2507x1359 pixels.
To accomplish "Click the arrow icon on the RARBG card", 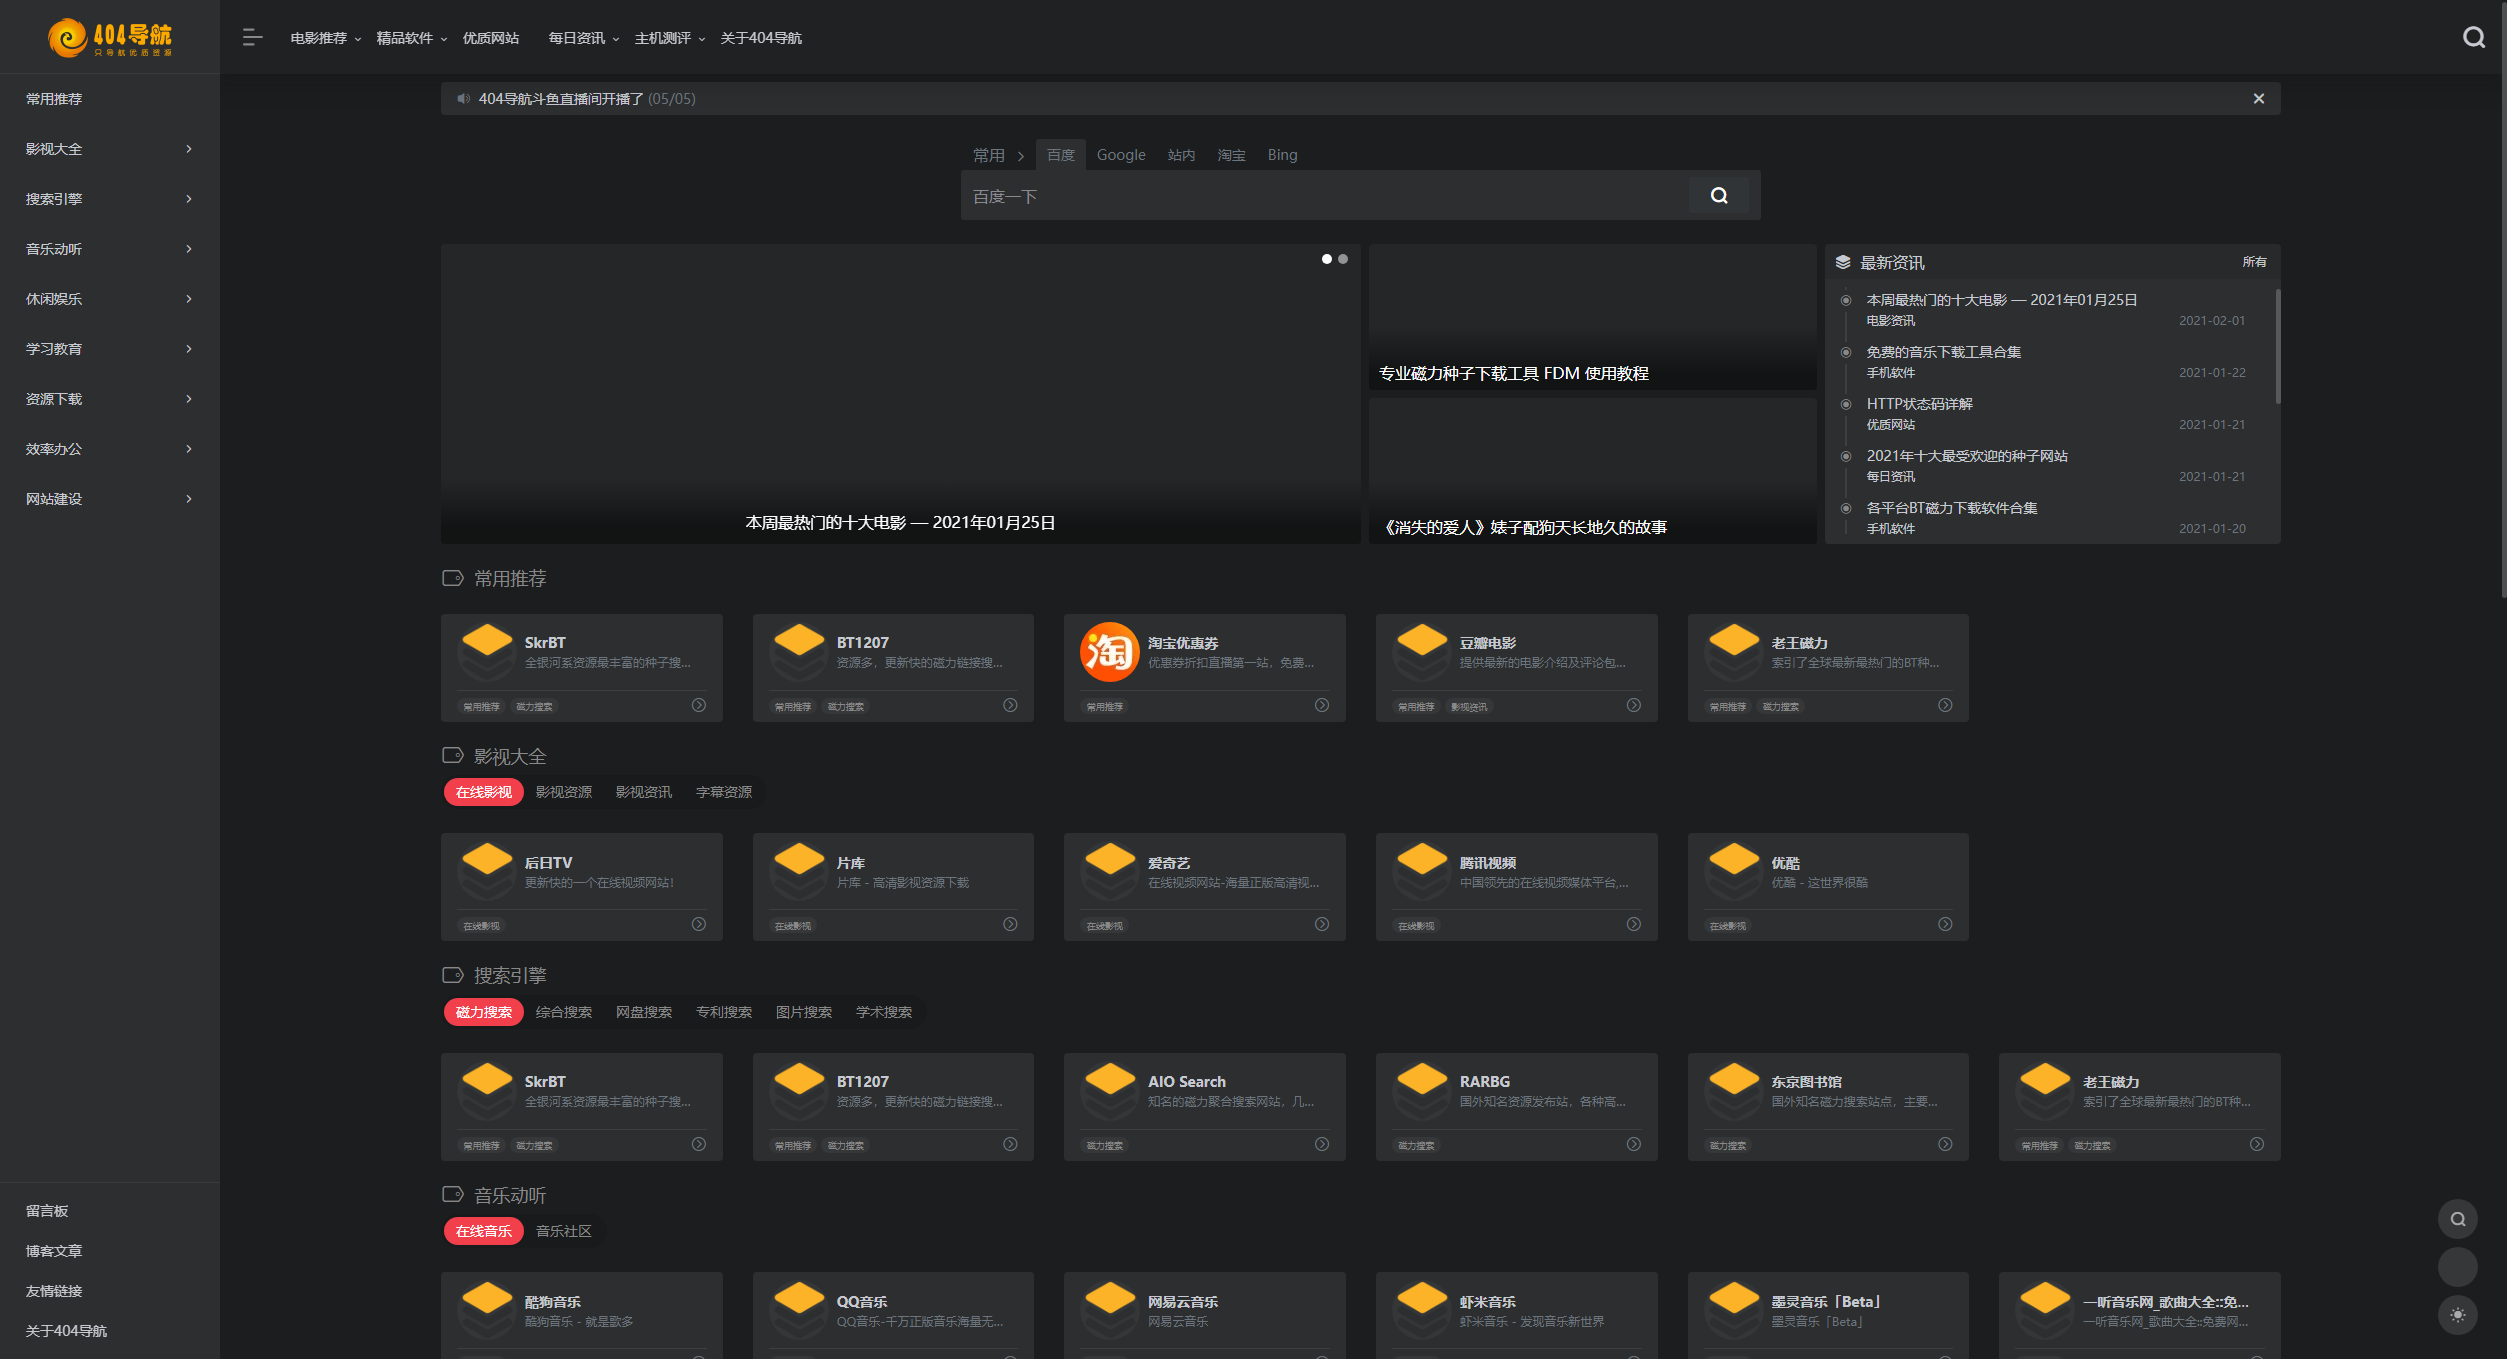I will point(1634,1144).
